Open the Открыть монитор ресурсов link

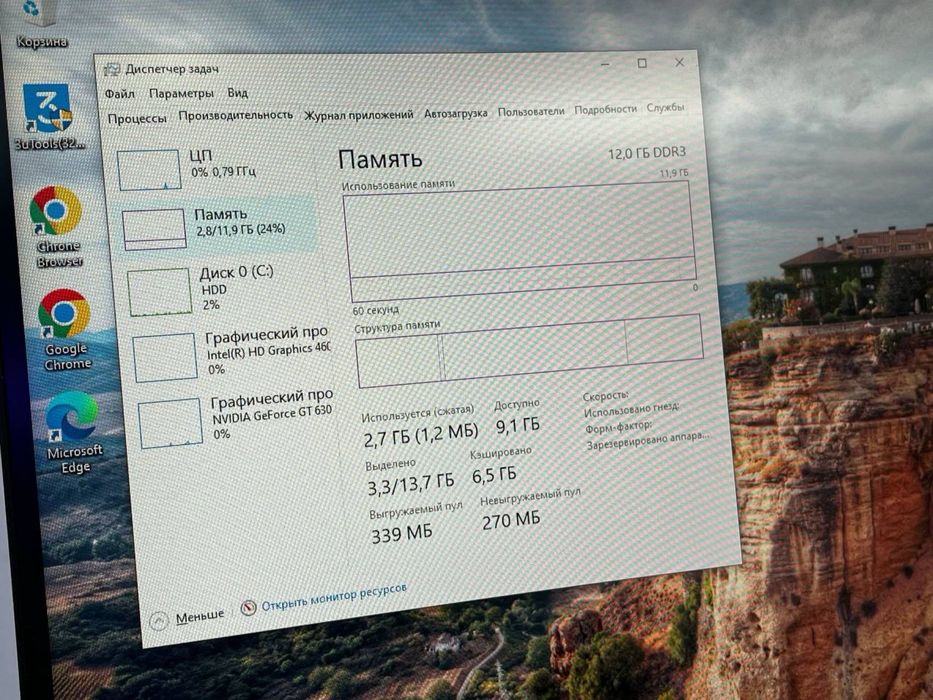(334, 596)
